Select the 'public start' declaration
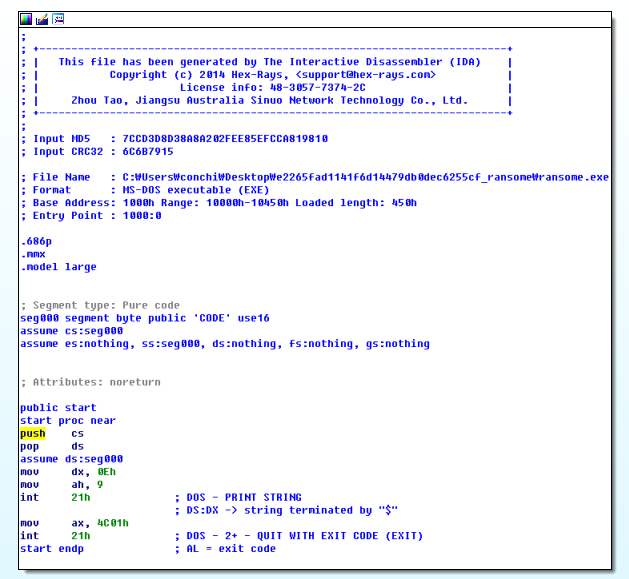 (x=57, y=408)
